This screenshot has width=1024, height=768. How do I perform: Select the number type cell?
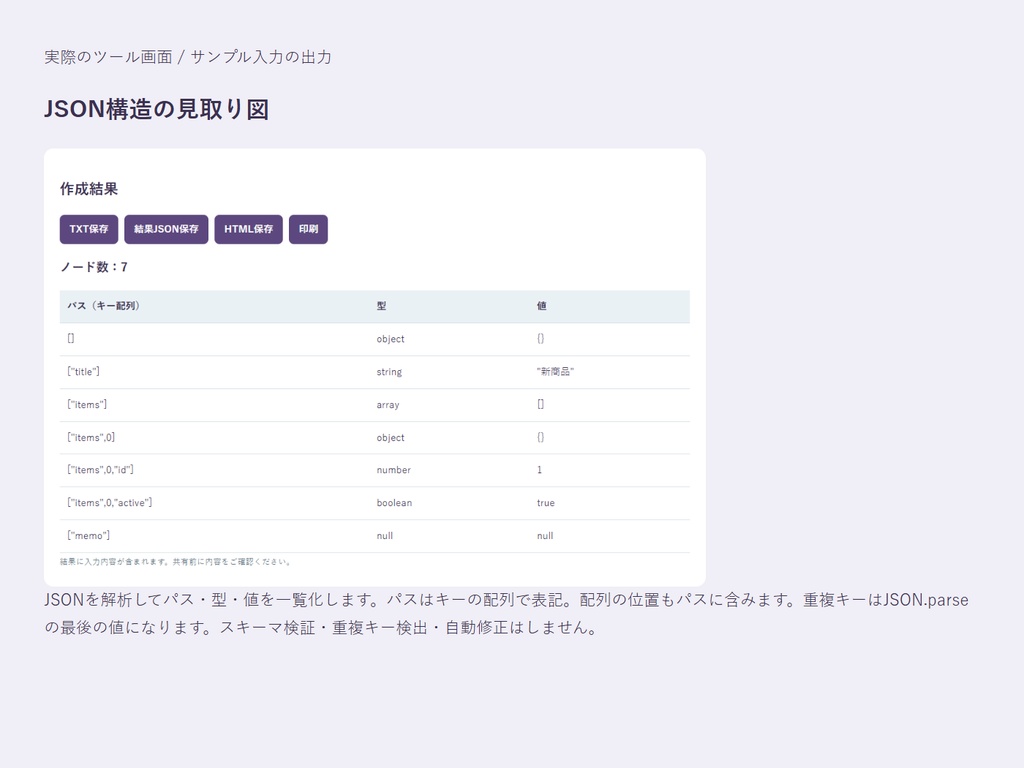click(449, 470)
